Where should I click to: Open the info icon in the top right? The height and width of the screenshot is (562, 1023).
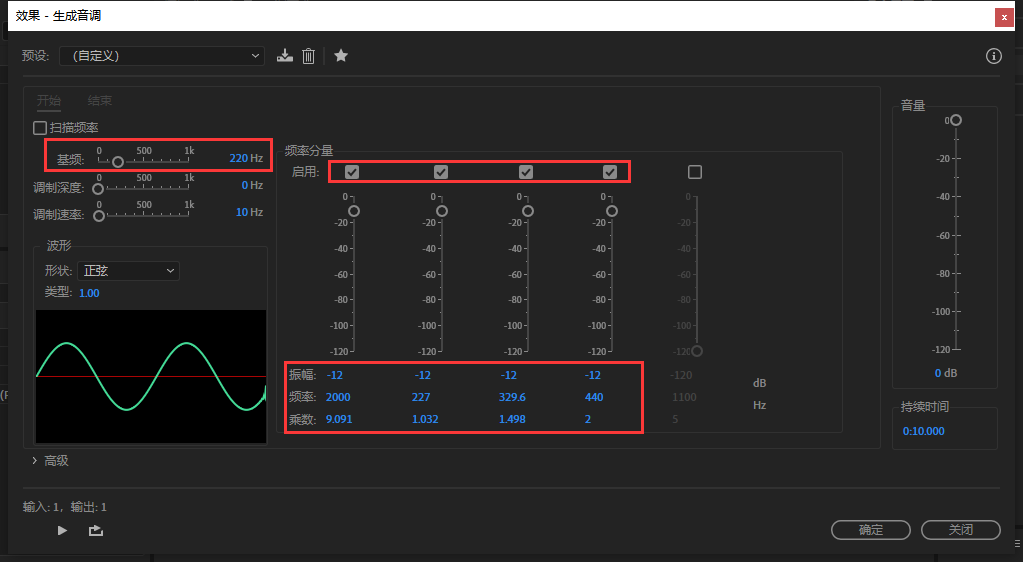point(993,56)
